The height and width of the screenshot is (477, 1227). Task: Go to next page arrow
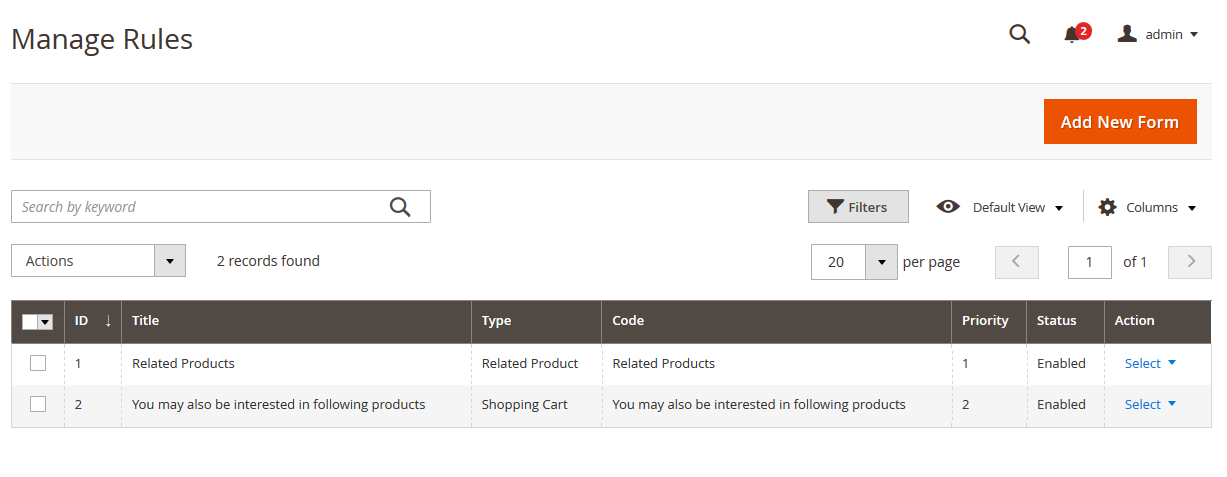[x=1190, y=262]
